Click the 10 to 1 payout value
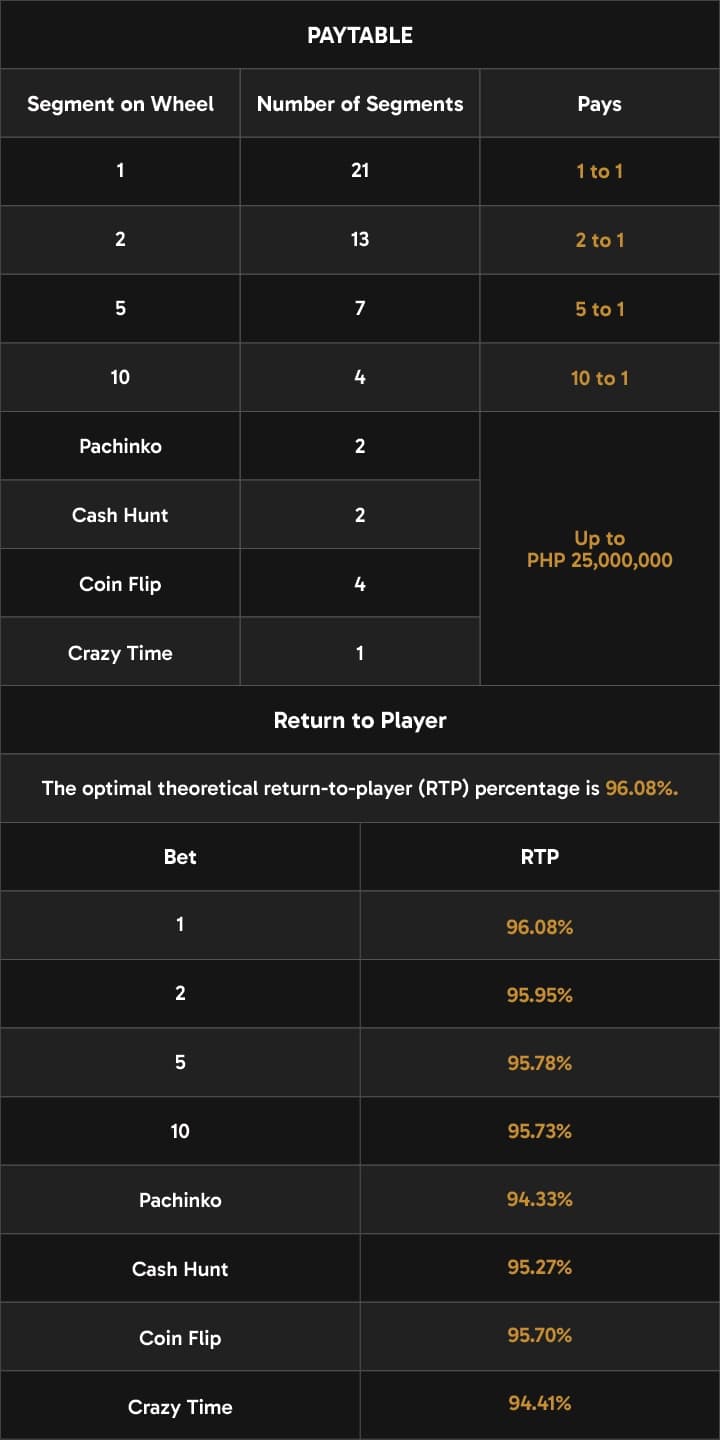Image resolution: width=720 pixels, height=1440 pixels. tap(600, 378)
